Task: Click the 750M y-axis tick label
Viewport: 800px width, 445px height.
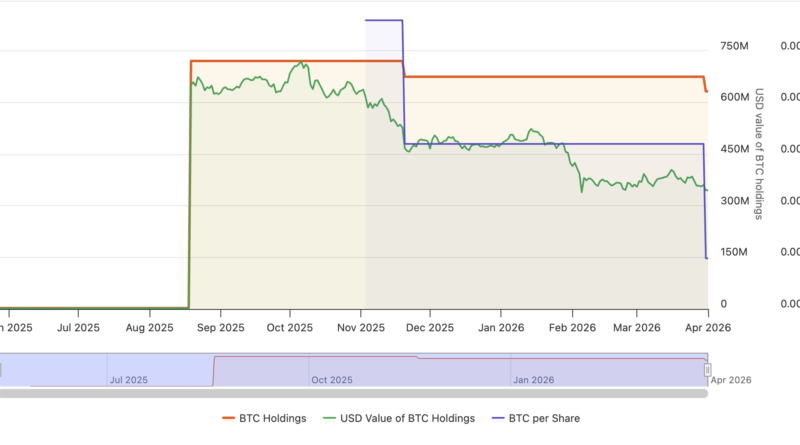Action: pos(734,46)
